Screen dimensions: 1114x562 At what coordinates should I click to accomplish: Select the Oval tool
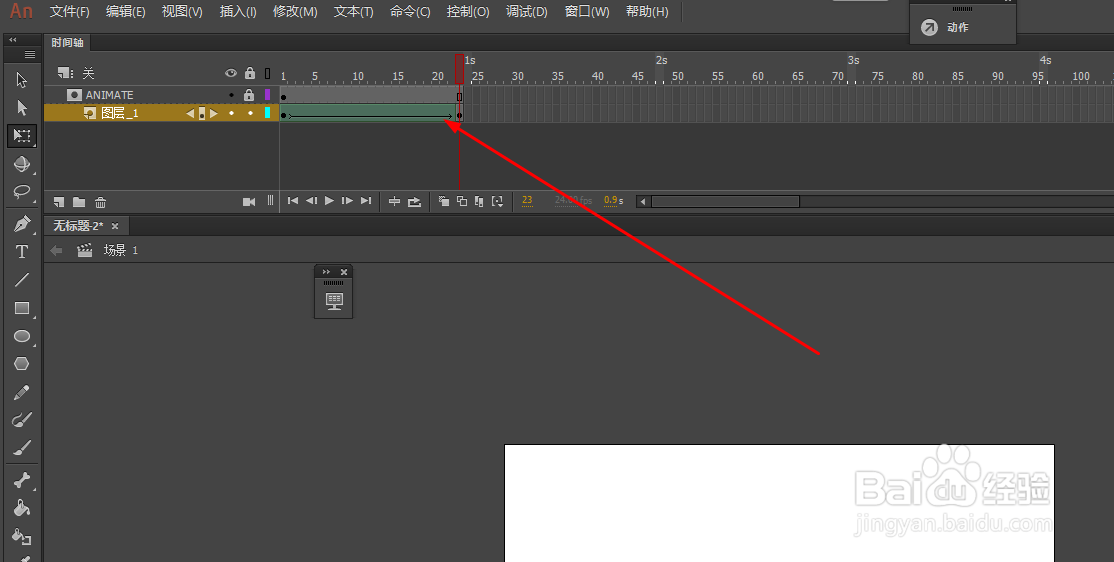click(22, 336)
